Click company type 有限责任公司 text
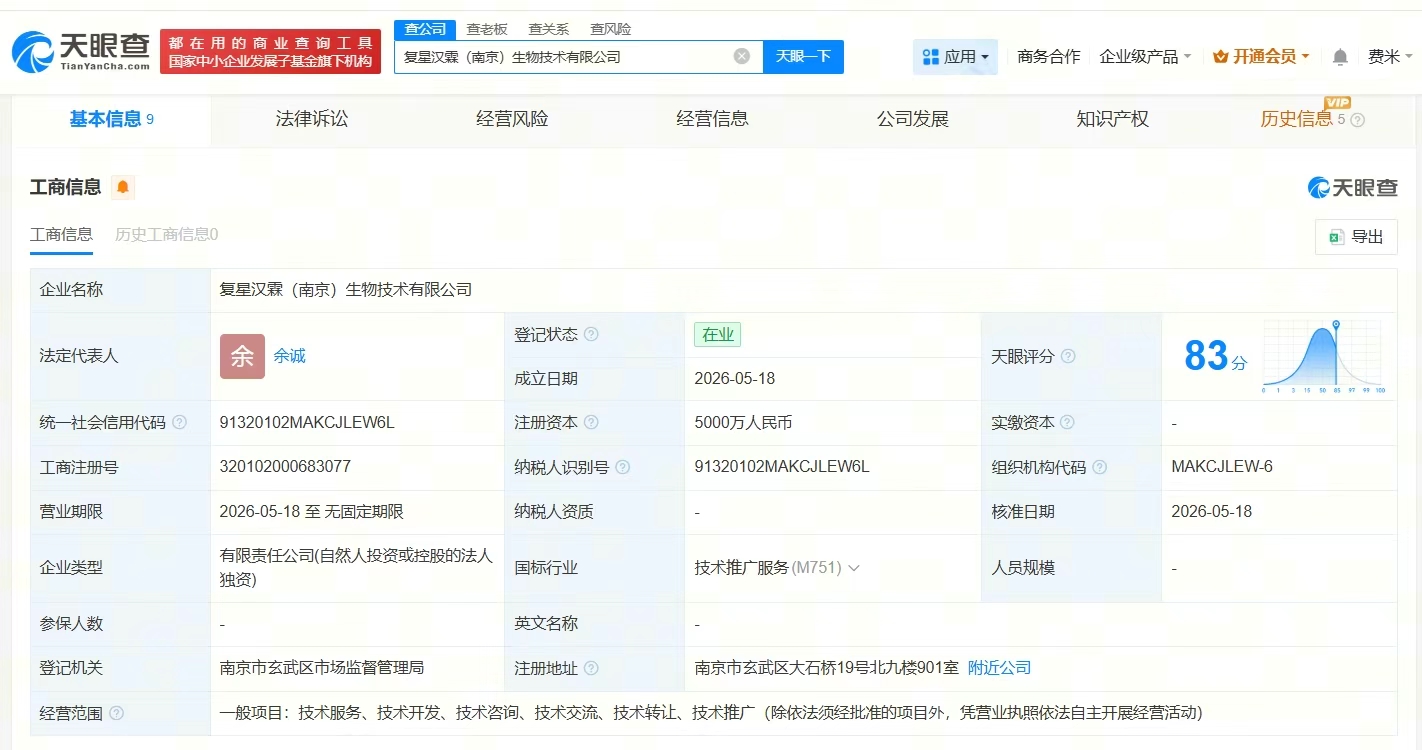This screenshot has width=1422, height=750. pyautogui.click(x=356, y=567)
